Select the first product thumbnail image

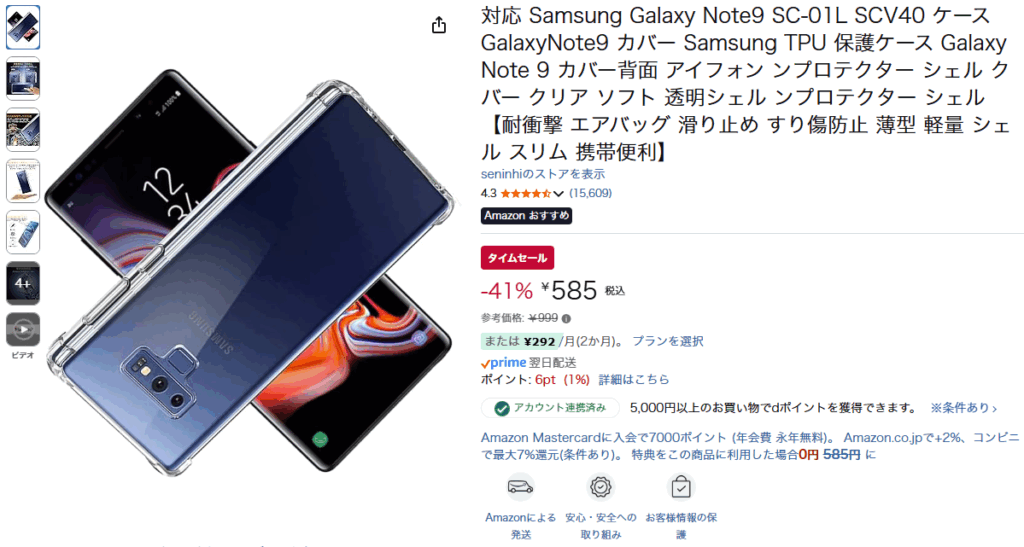23,27
